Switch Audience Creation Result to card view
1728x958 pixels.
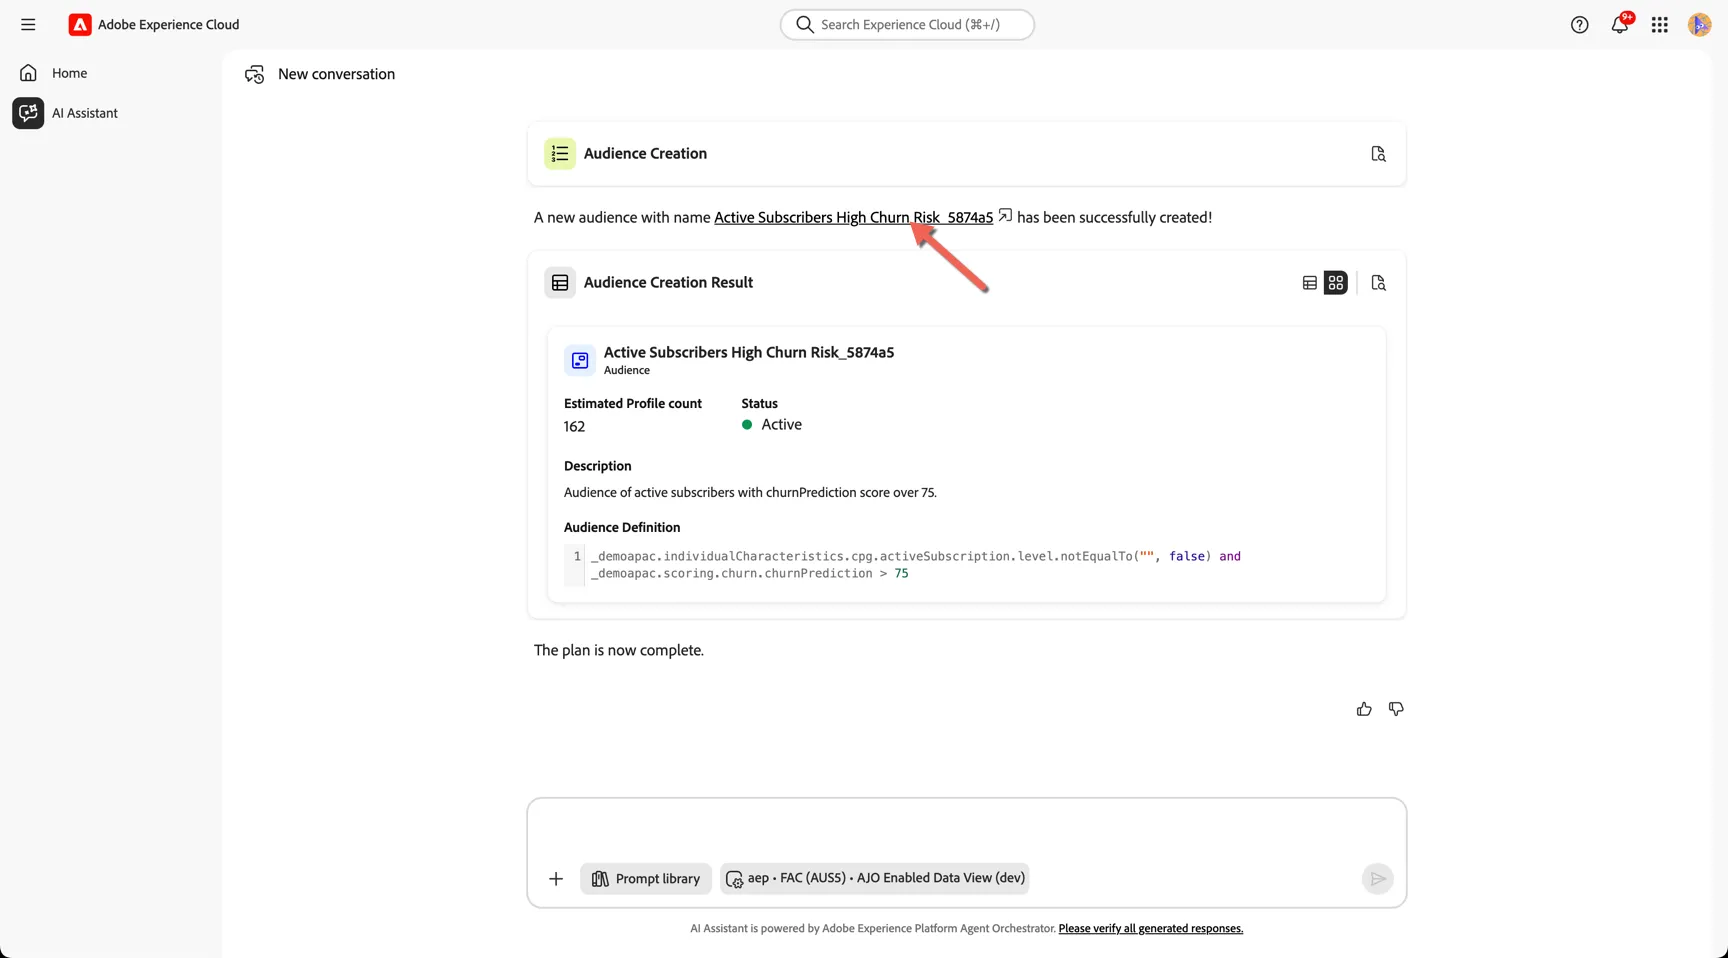tap(1336, 283)
